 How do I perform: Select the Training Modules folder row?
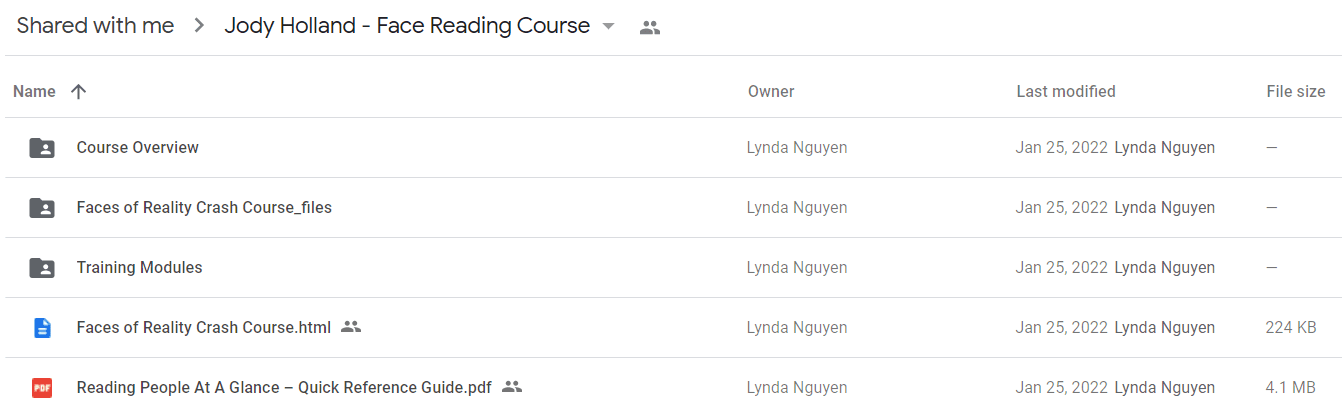(671, 268)
